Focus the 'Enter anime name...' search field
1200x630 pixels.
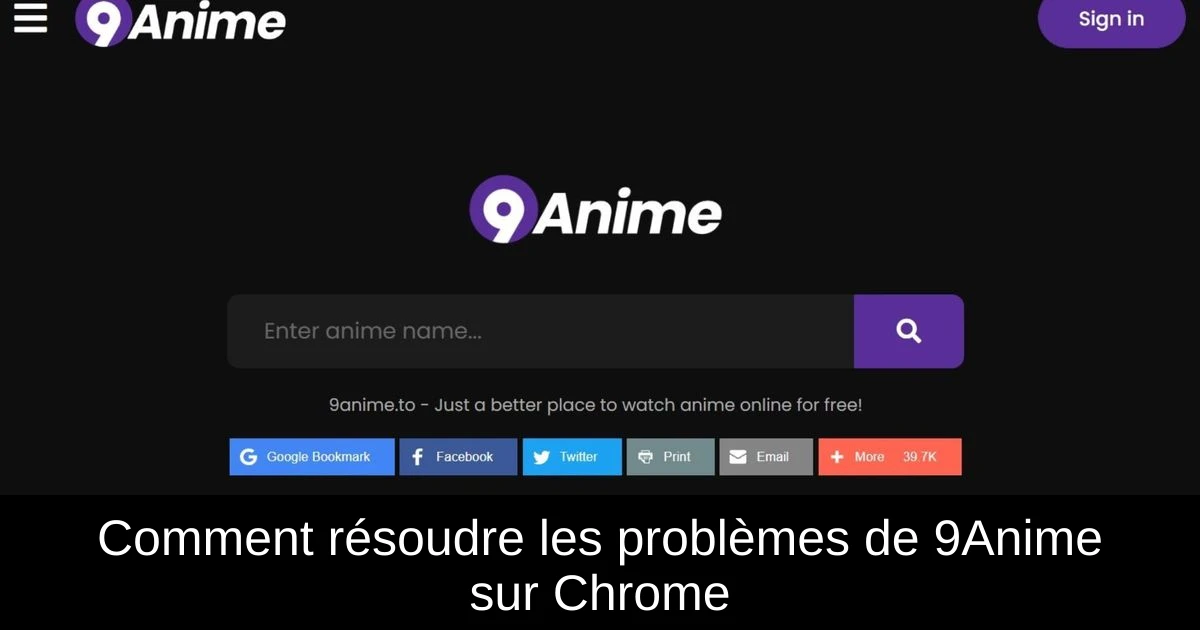[x=540, y=331]
